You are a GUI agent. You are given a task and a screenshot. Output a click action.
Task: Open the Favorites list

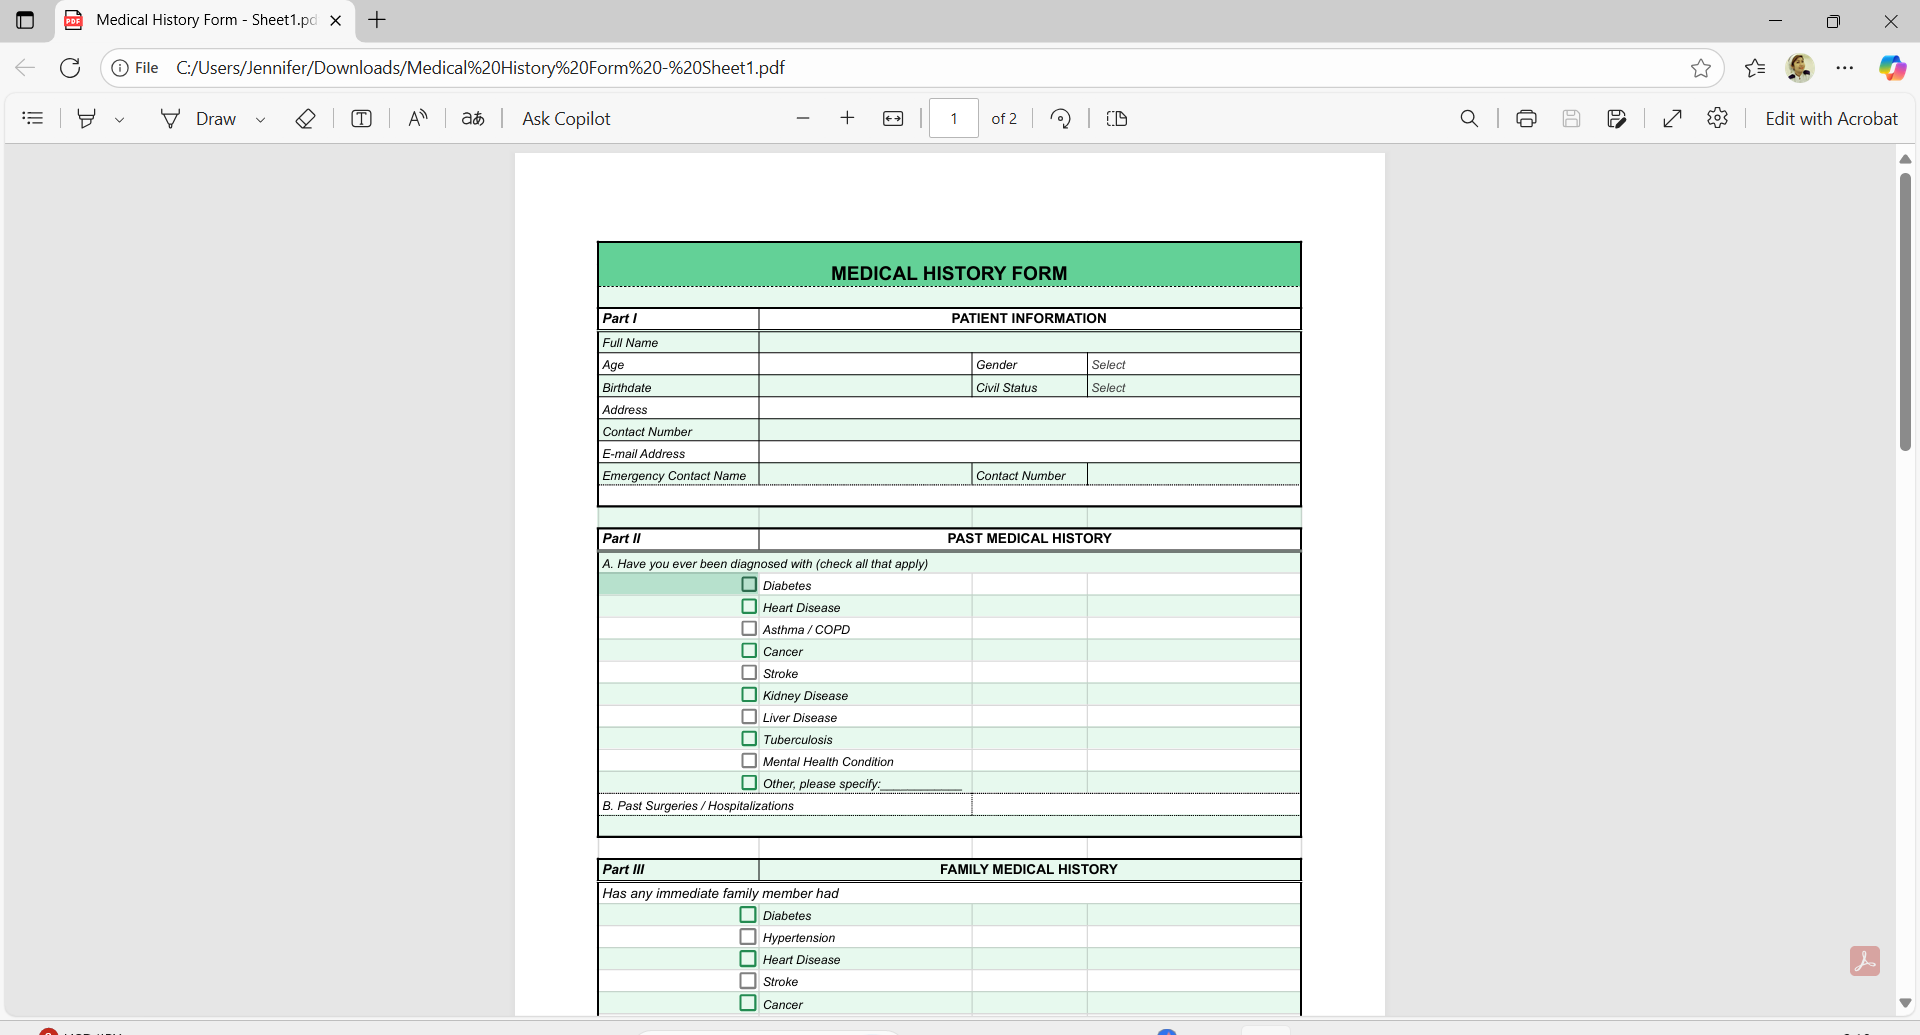1755,68
